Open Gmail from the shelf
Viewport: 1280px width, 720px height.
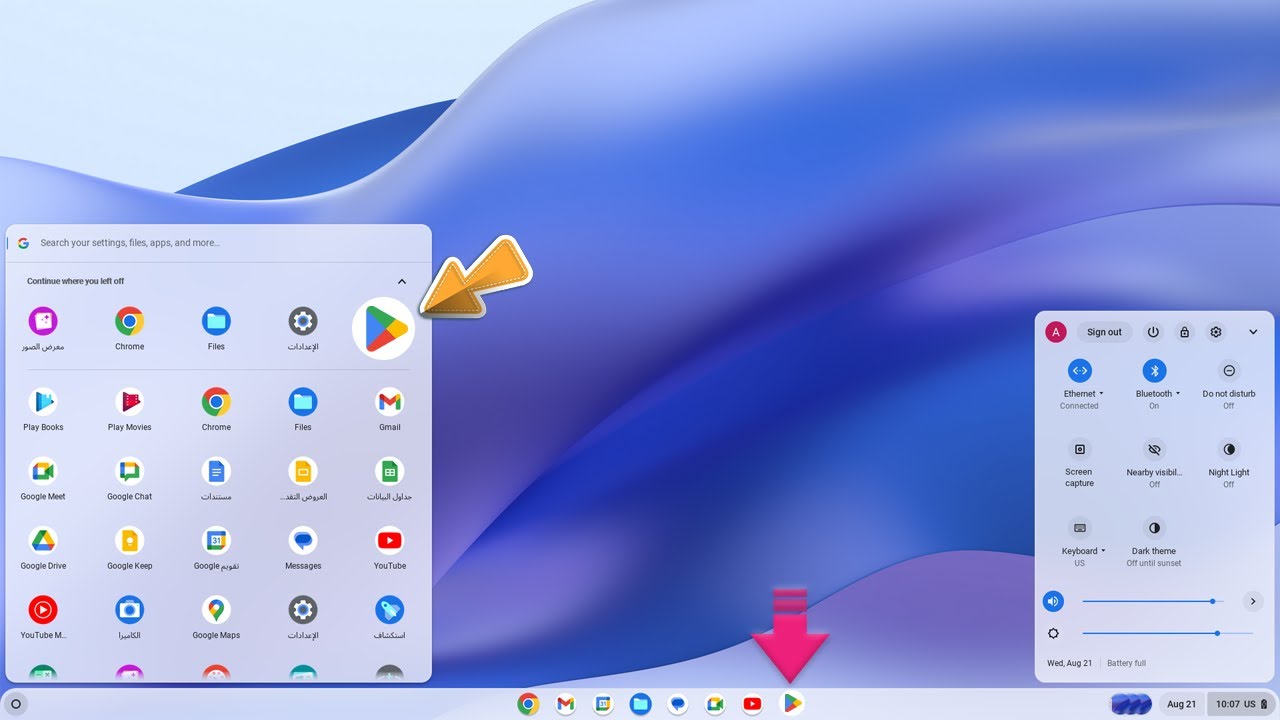(566, 704)
